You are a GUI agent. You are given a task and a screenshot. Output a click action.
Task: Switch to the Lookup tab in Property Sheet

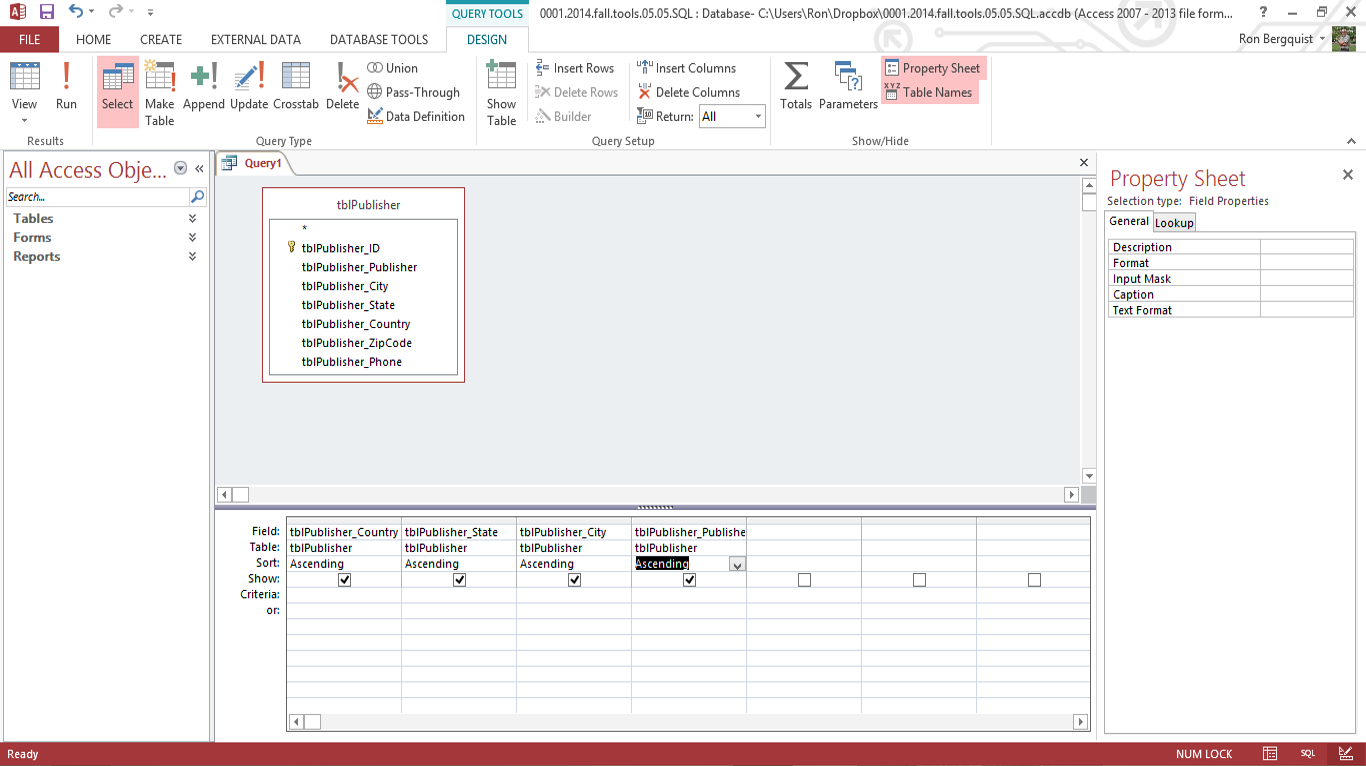pos(1174,223)
